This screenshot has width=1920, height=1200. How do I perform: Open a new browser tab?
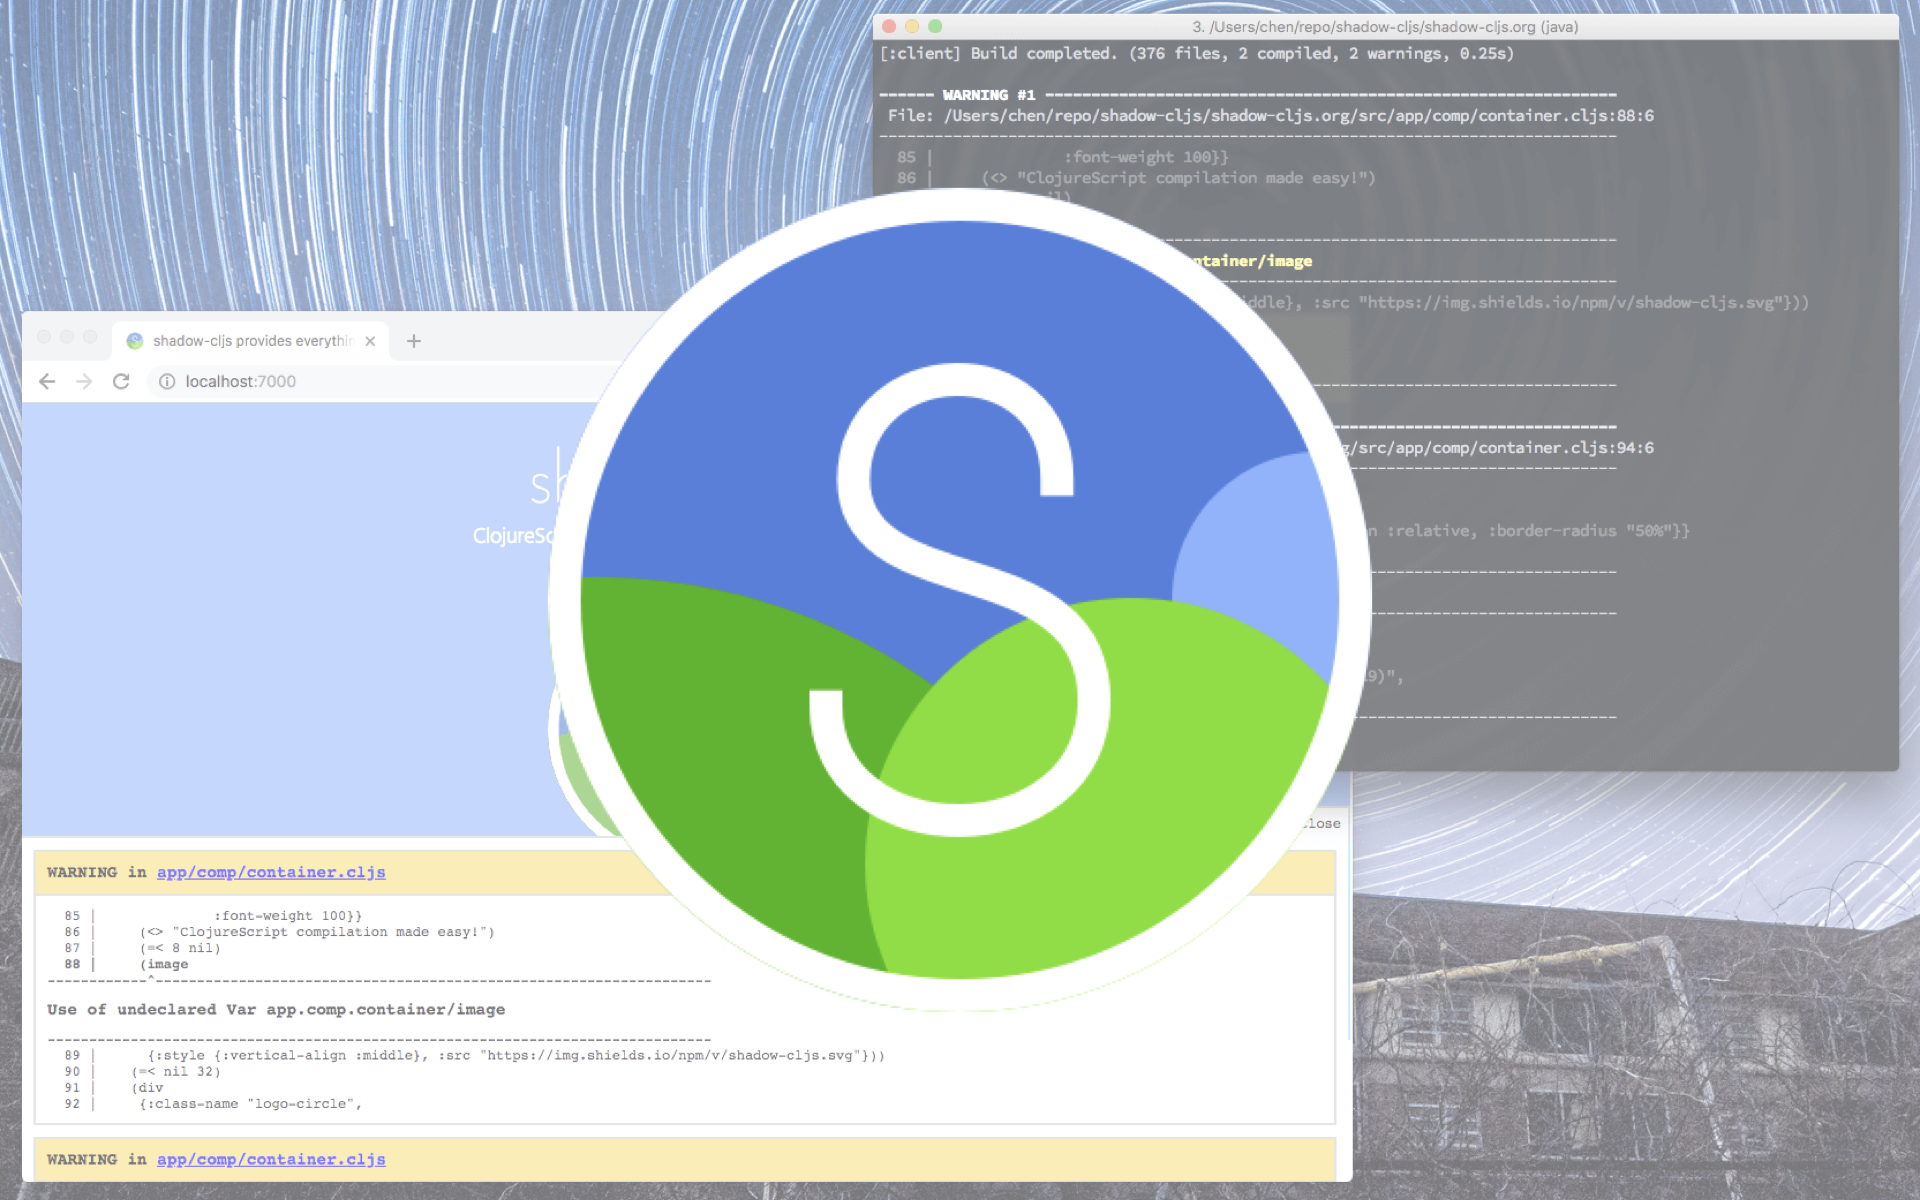(413, 341)
